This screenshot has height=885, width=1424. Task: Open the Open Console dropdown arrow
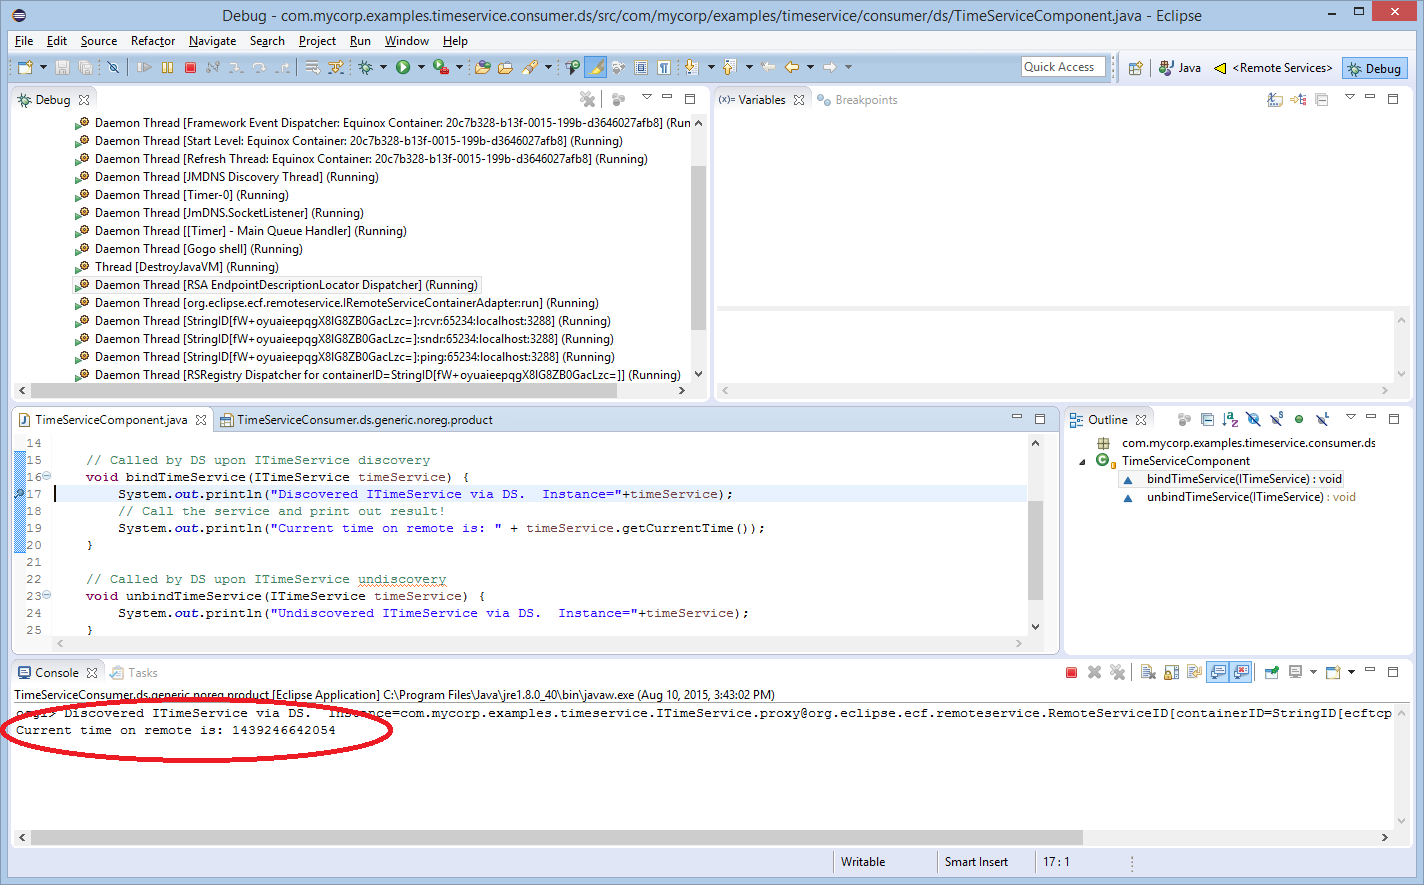1351,672
